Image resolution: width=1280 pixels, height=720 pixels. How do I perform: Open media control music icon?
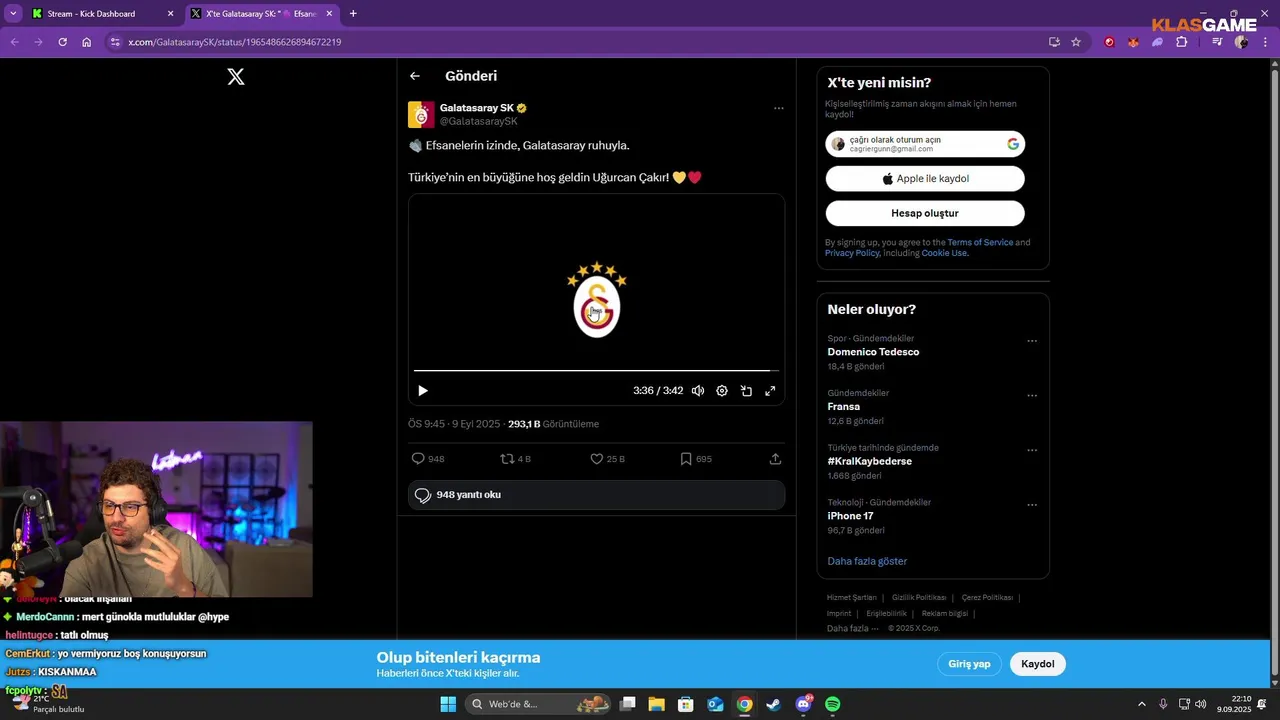click(x=1217, y=42)
